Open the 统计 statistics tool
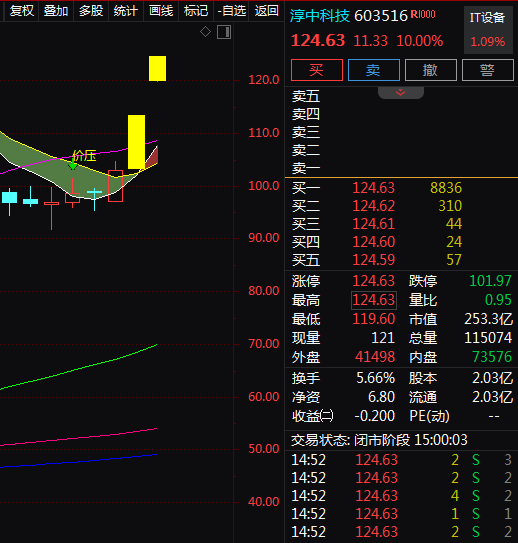This screenshot has height=543, width=518. click(126, 11)
